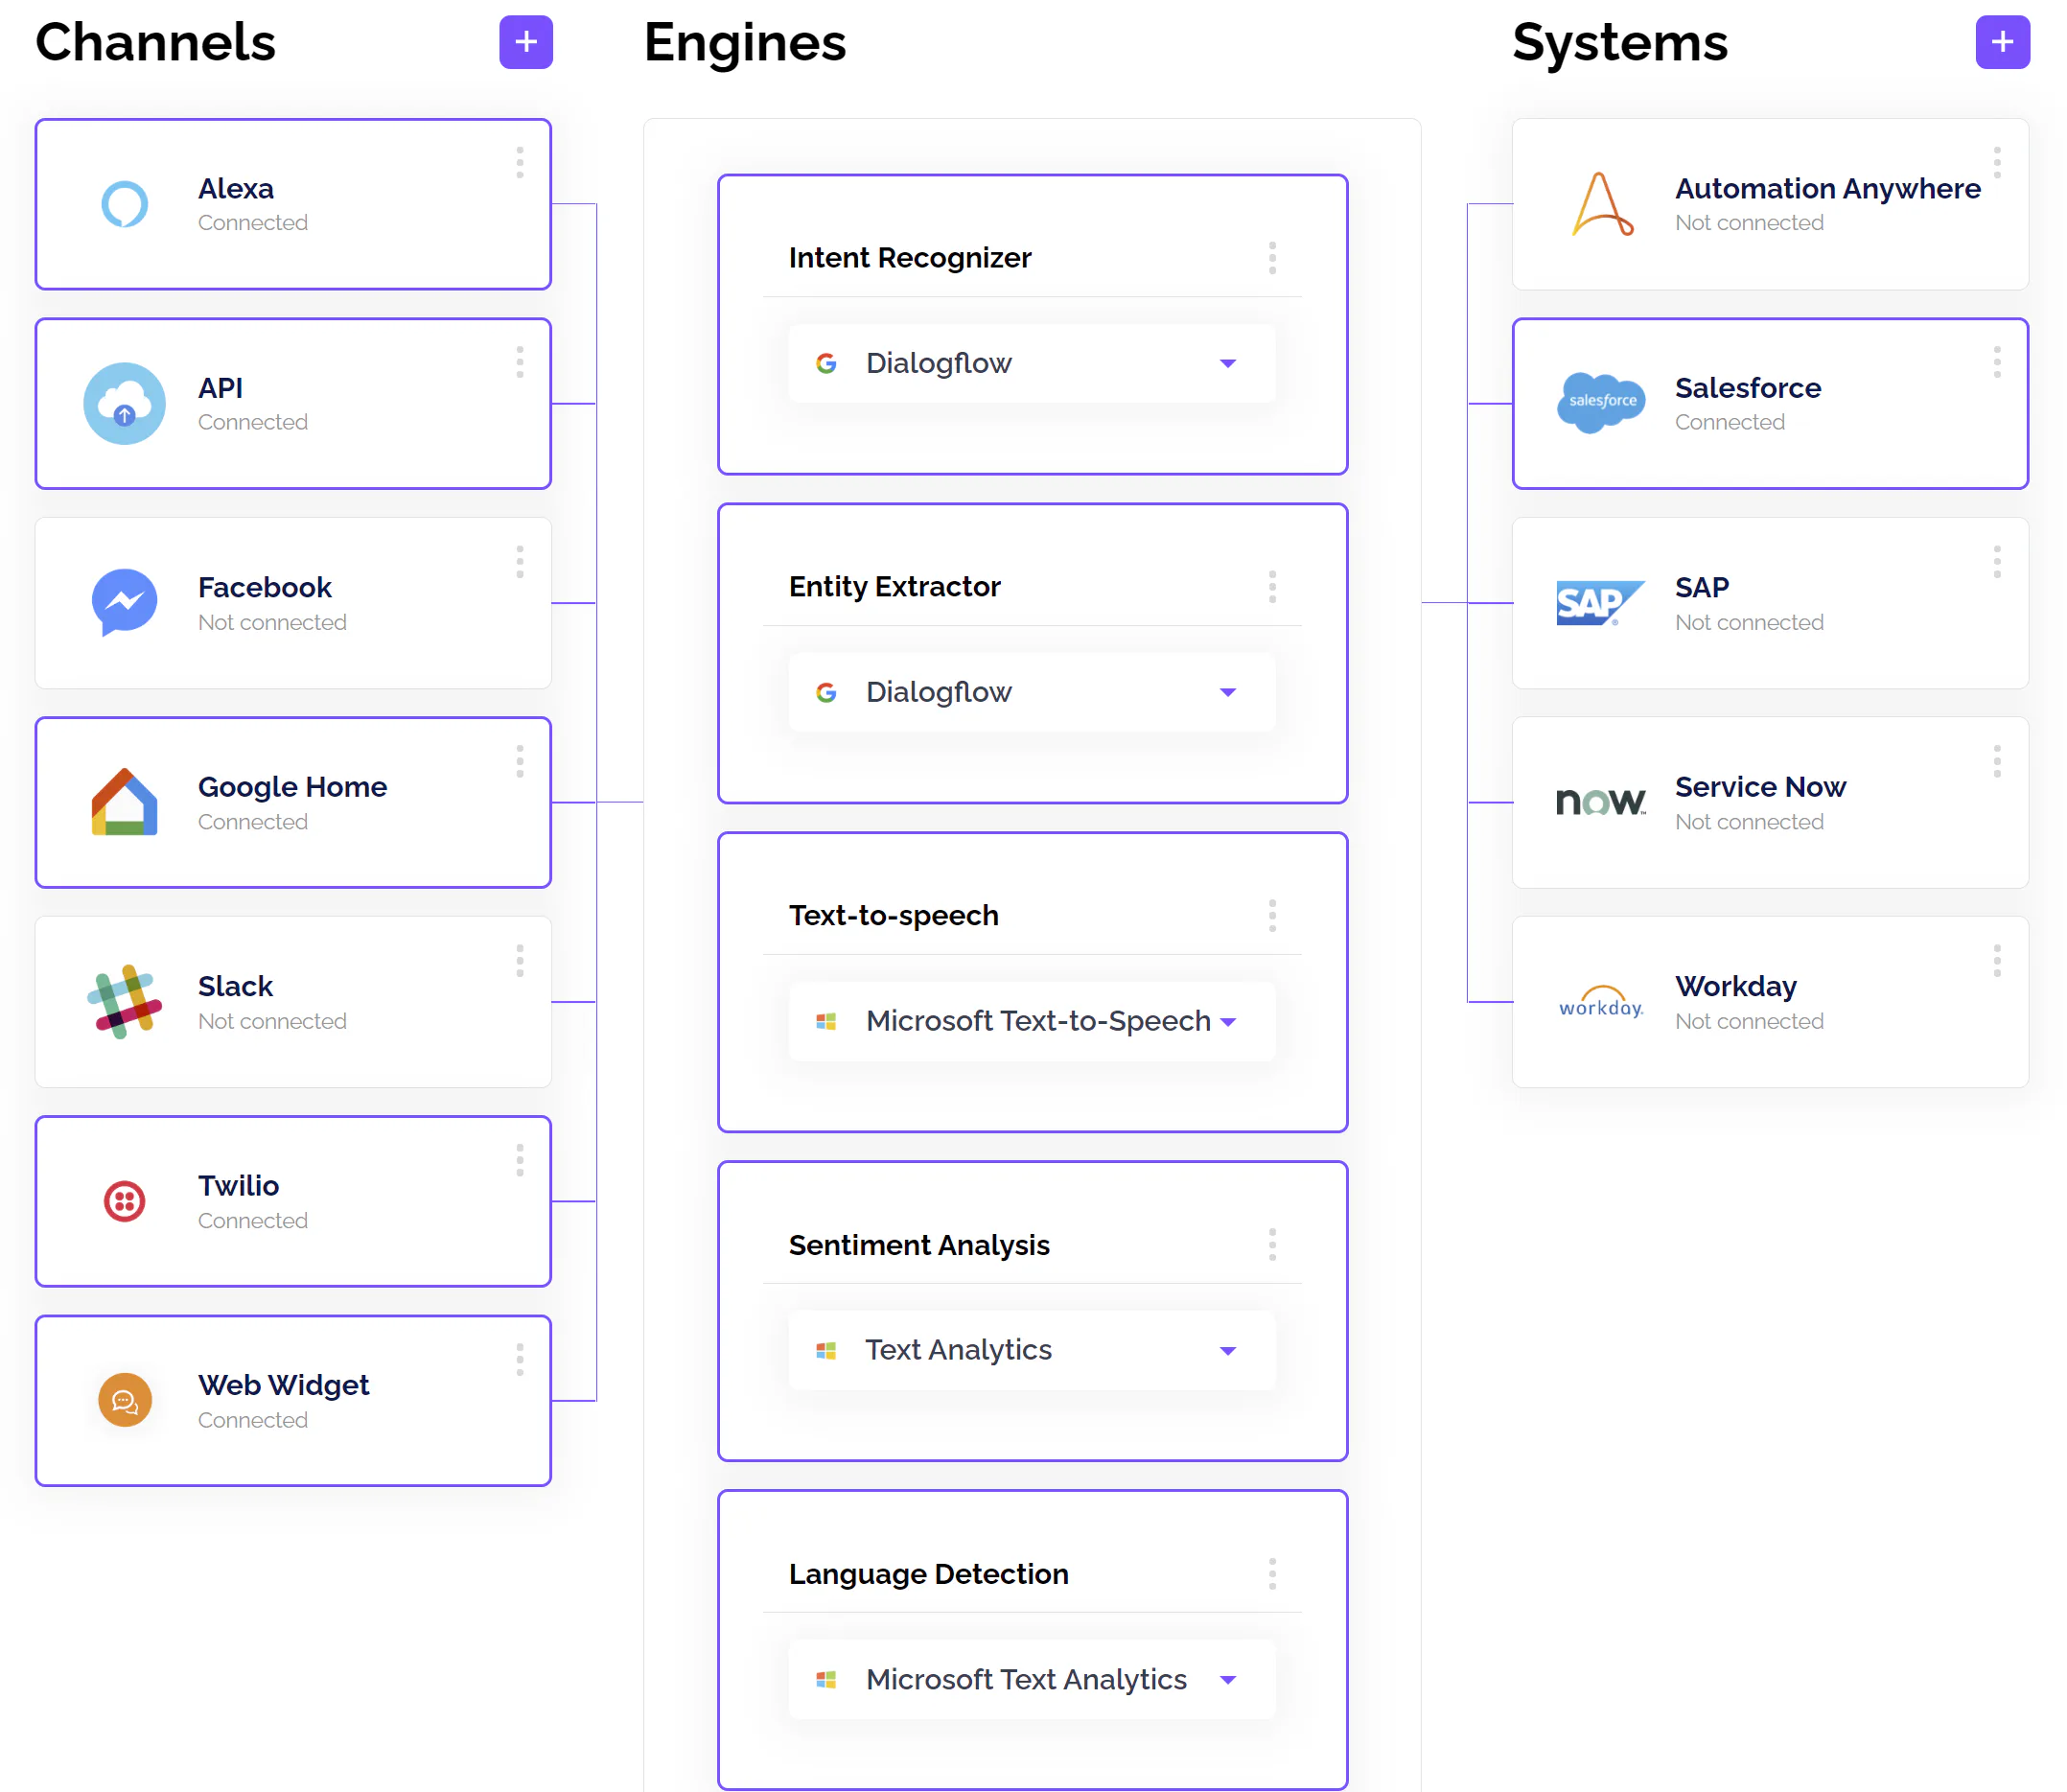Click the Twilio logo icon
The width and height of the screenshot is (2067, 1792).
tap(125, 1201)
